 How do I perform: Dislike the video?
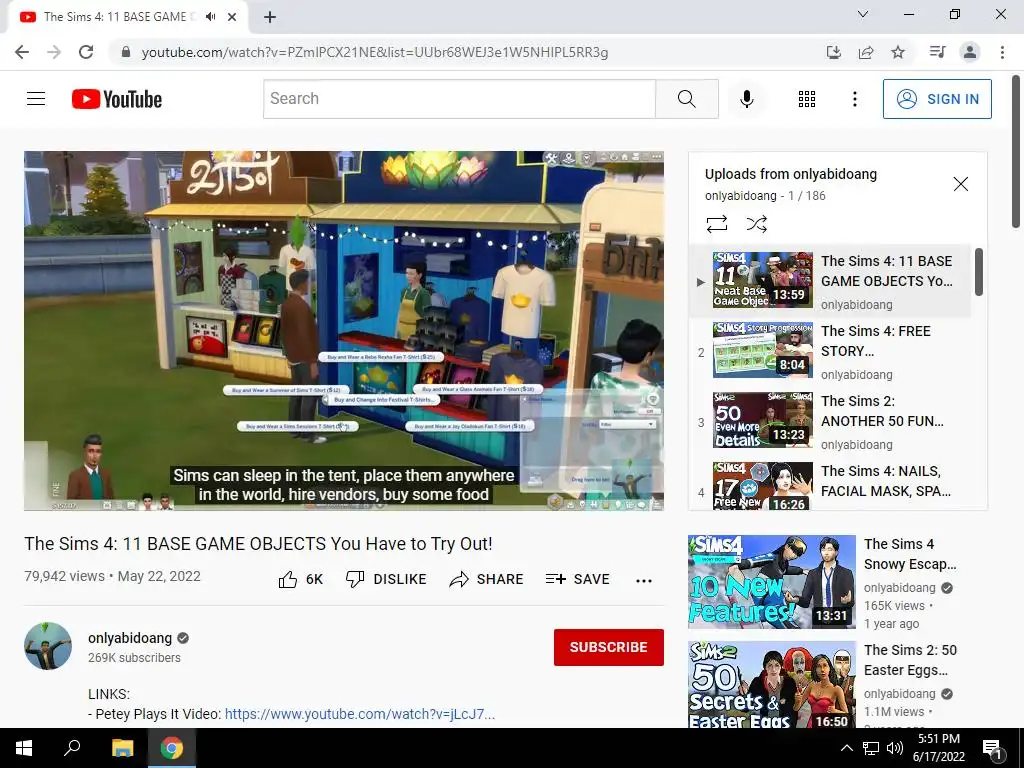click(x=386, y=579)
